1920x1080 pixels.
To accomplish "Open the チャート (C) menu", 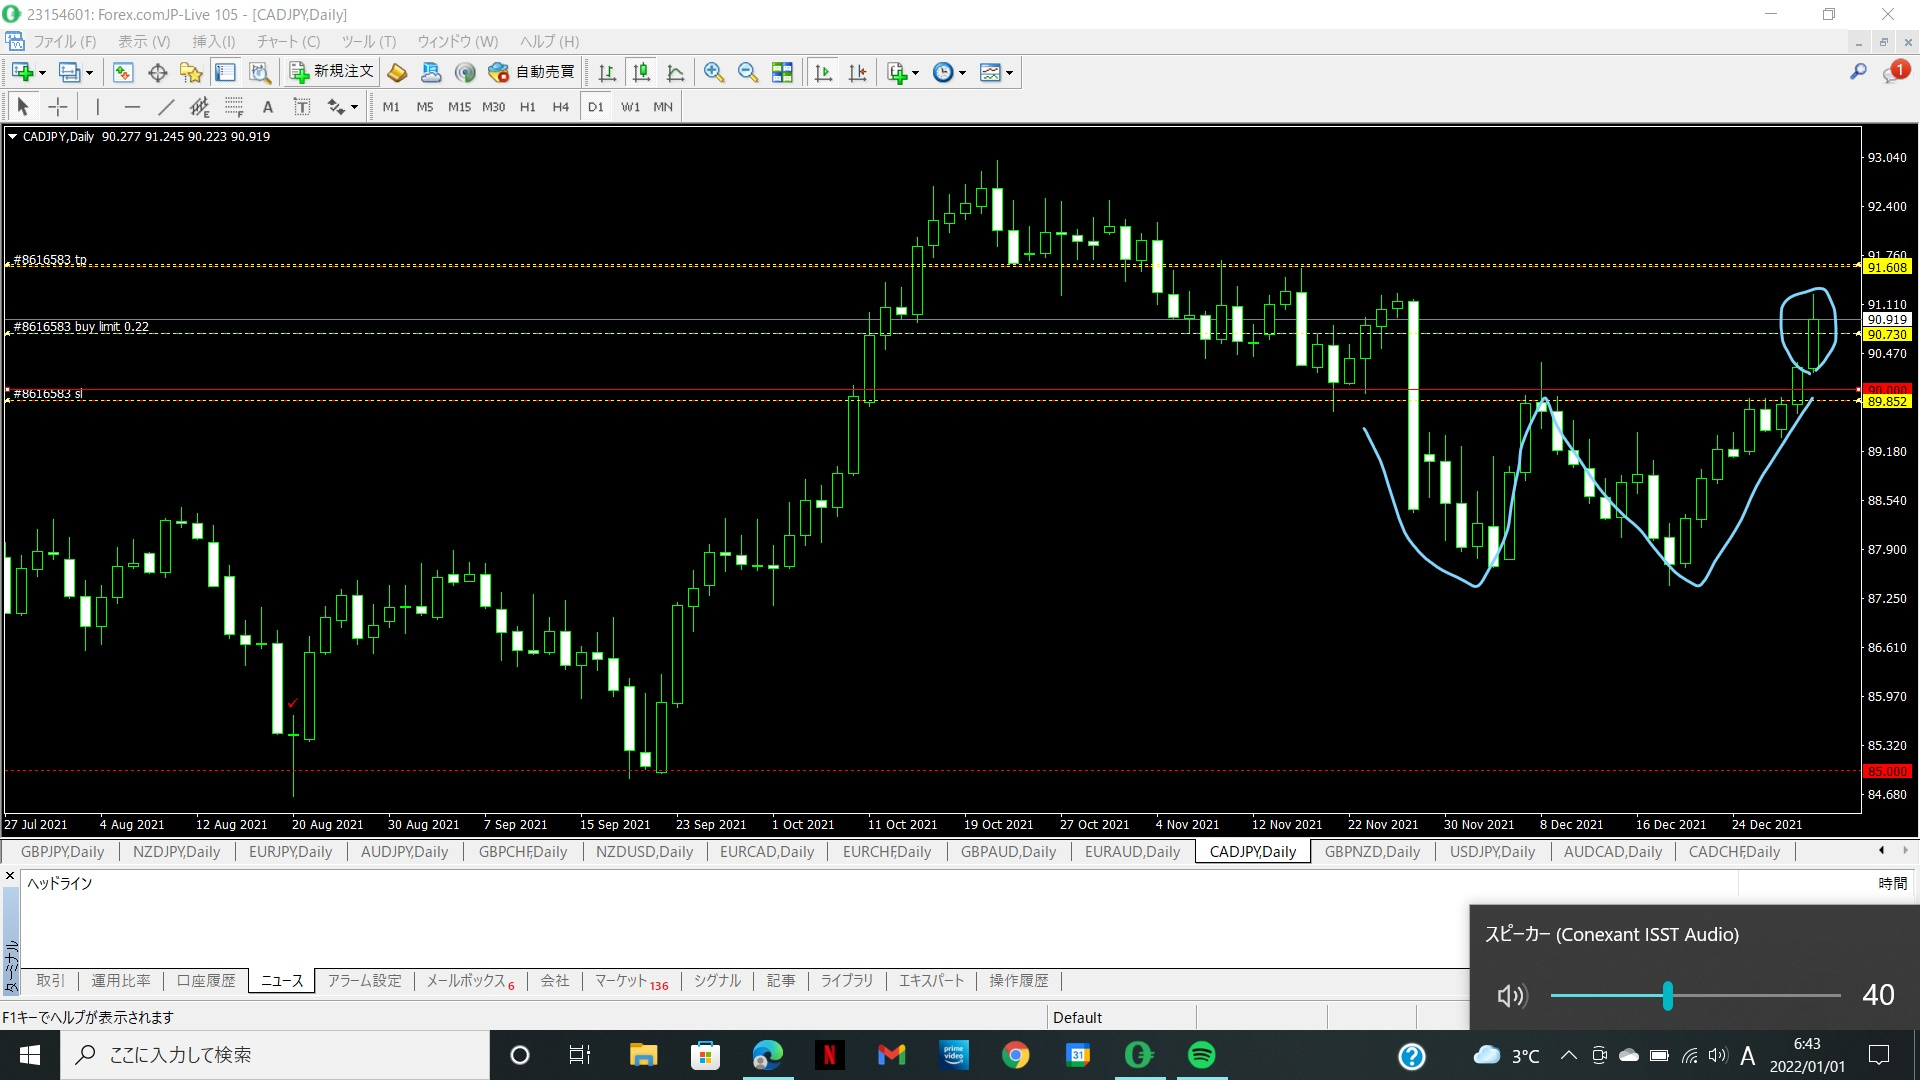I will pos(288,41).
